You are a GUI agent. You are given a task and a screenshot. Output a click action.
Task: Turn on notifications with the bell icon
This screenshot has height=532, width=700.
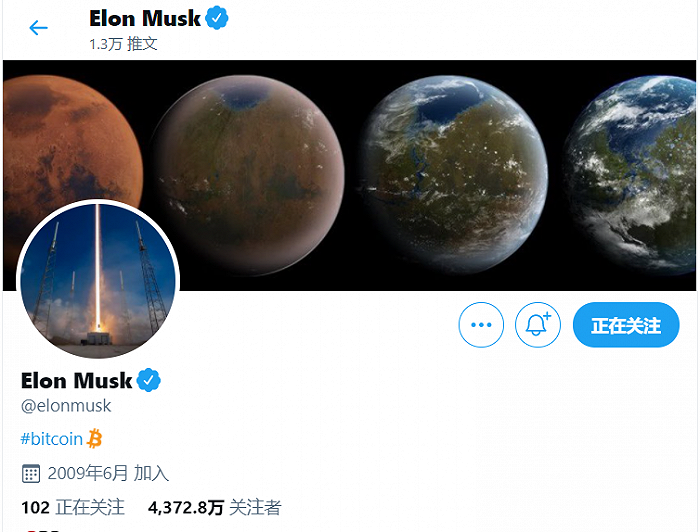(x=538, y=325)
